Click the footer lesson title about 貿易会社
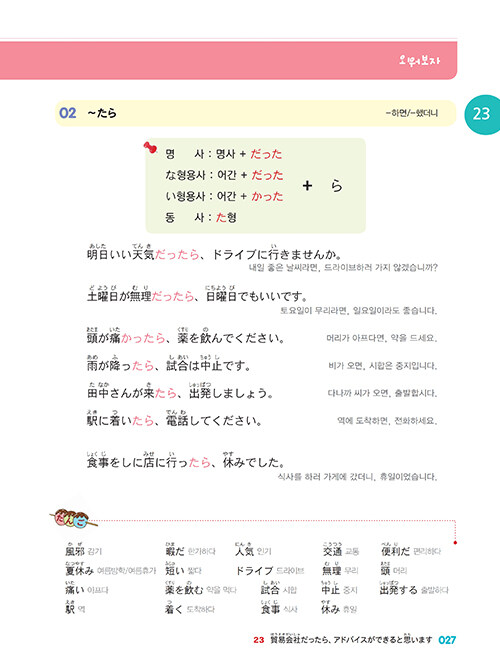 tap(351, 639)
